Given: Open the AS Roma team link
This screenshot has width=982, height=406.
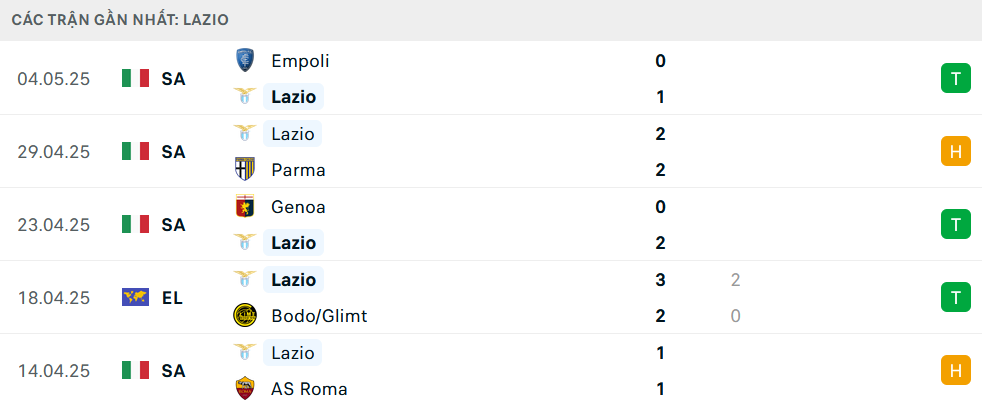Looking at the screenshot, I should (309, 389).
